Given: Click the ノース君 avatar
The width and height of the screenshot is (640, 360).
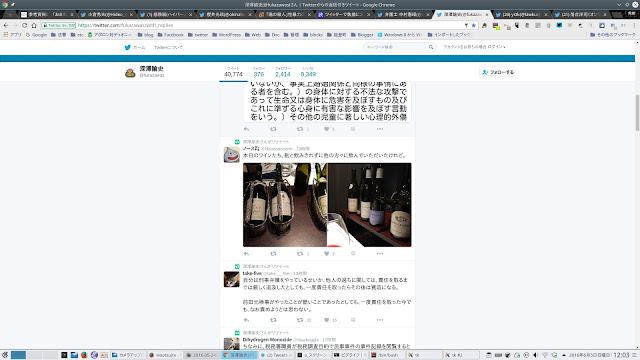Looking at the screenshot, I should tap(231, 155).
